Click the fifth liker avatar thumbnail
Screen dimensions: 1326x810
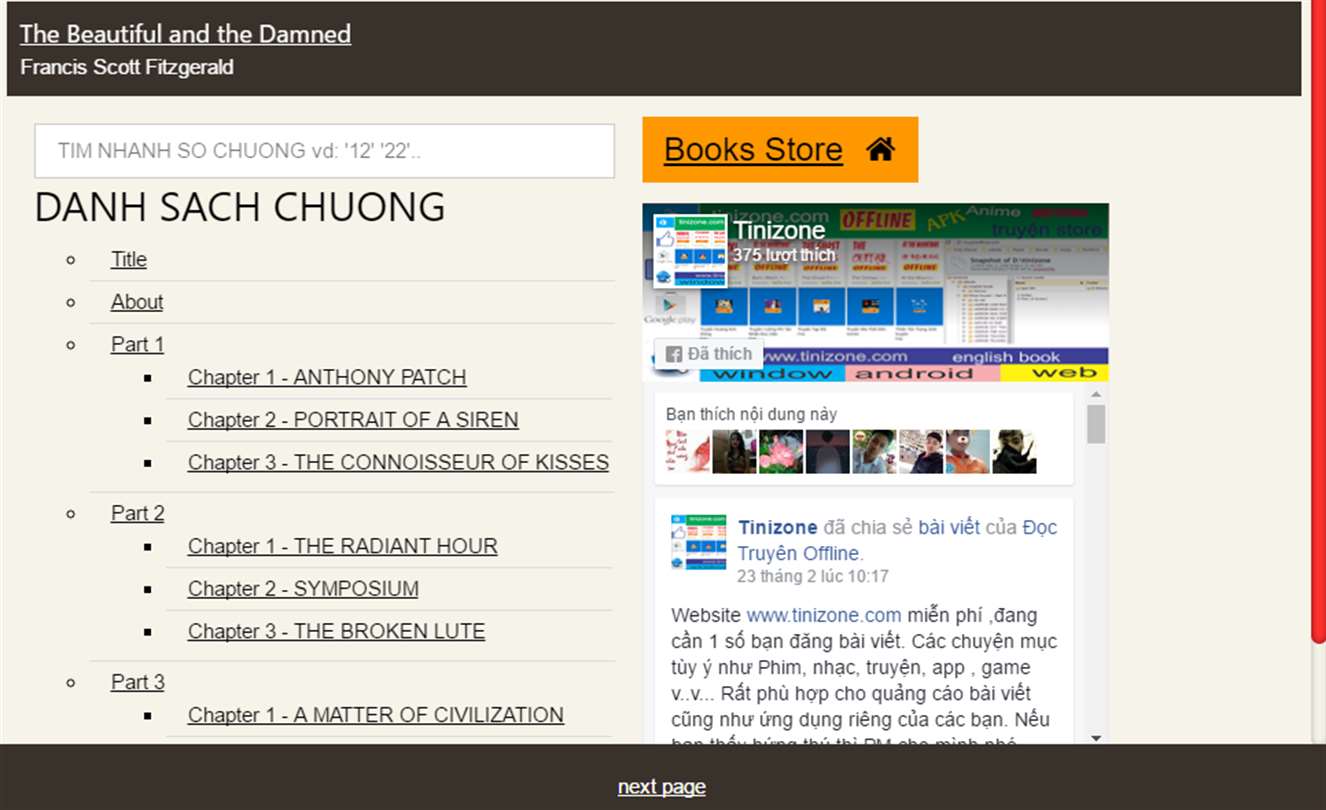click(874, 452)
